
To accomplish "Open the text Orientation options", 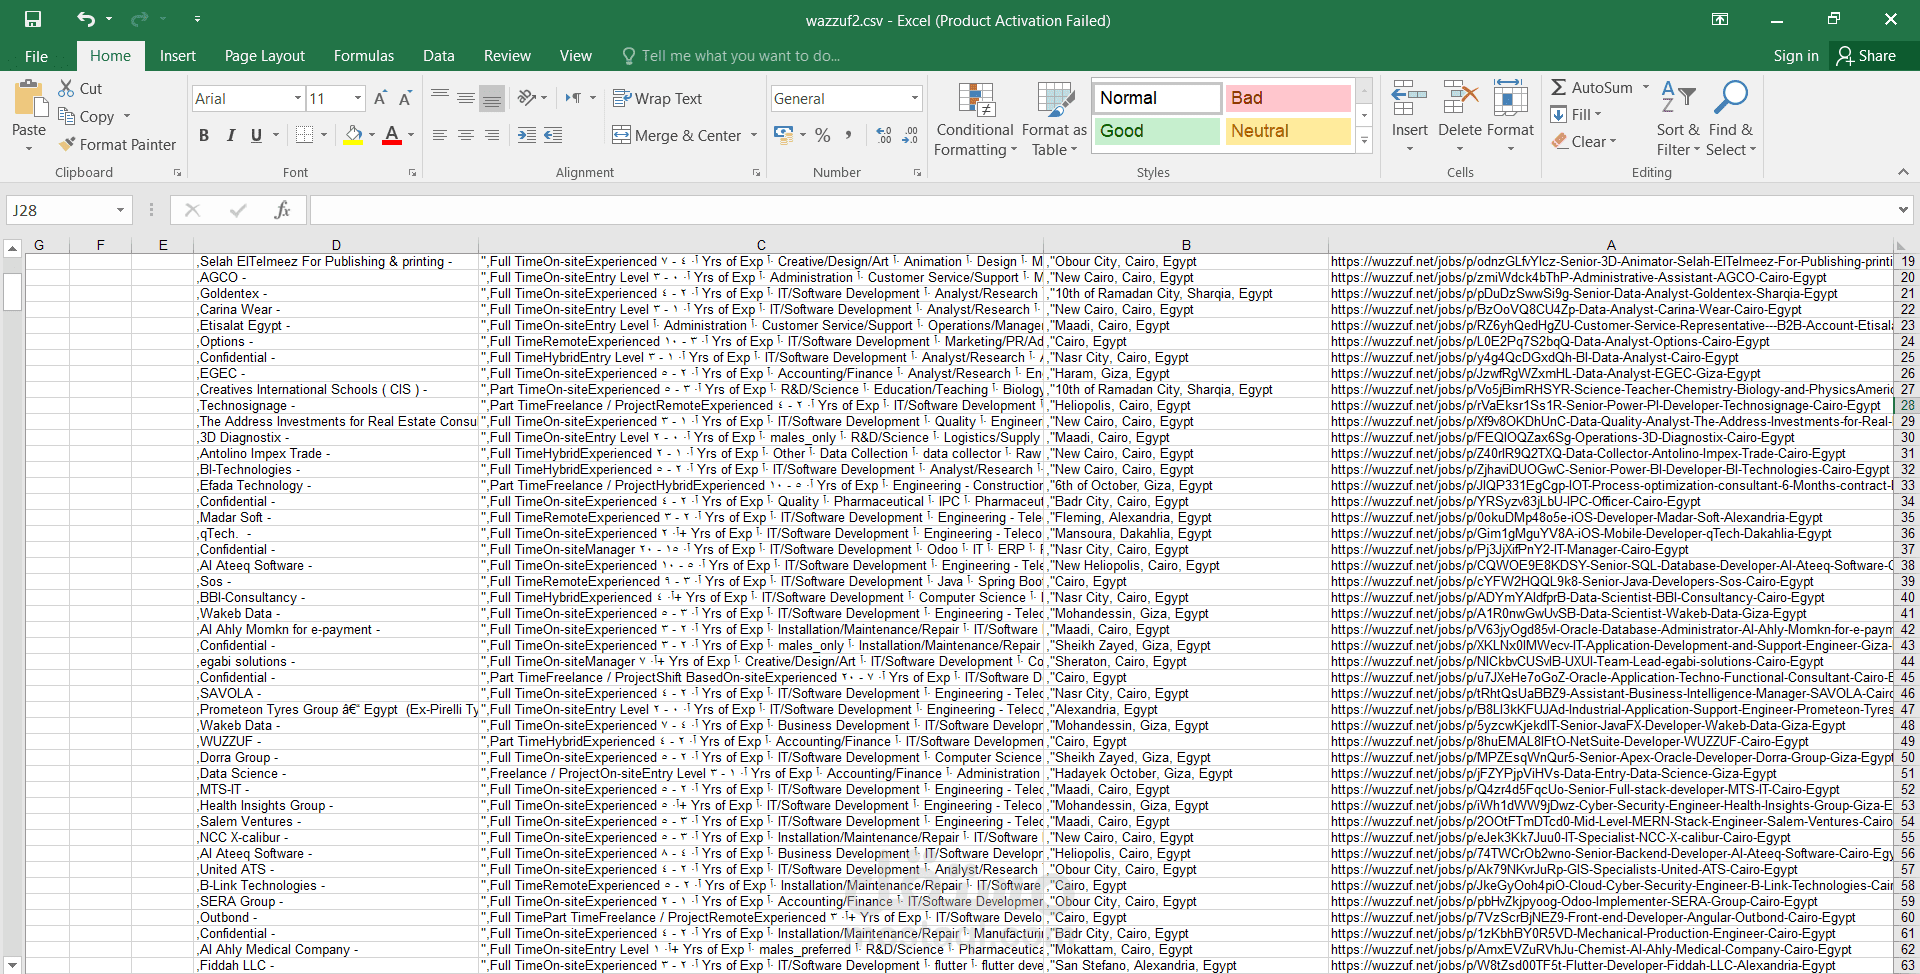I will (x=532, y=97).
